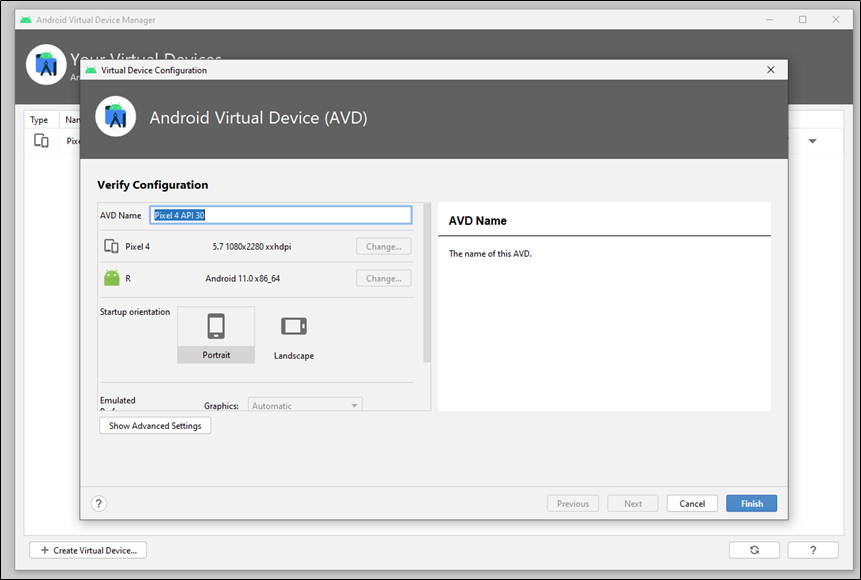
Task: Click device type icon in AVD Manager list
Action: [x=41, y=141]
